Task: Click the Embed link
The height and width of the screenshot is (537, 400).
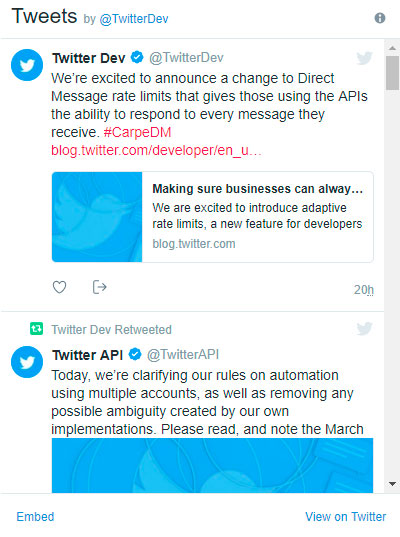Action: (x=35, y=516)
